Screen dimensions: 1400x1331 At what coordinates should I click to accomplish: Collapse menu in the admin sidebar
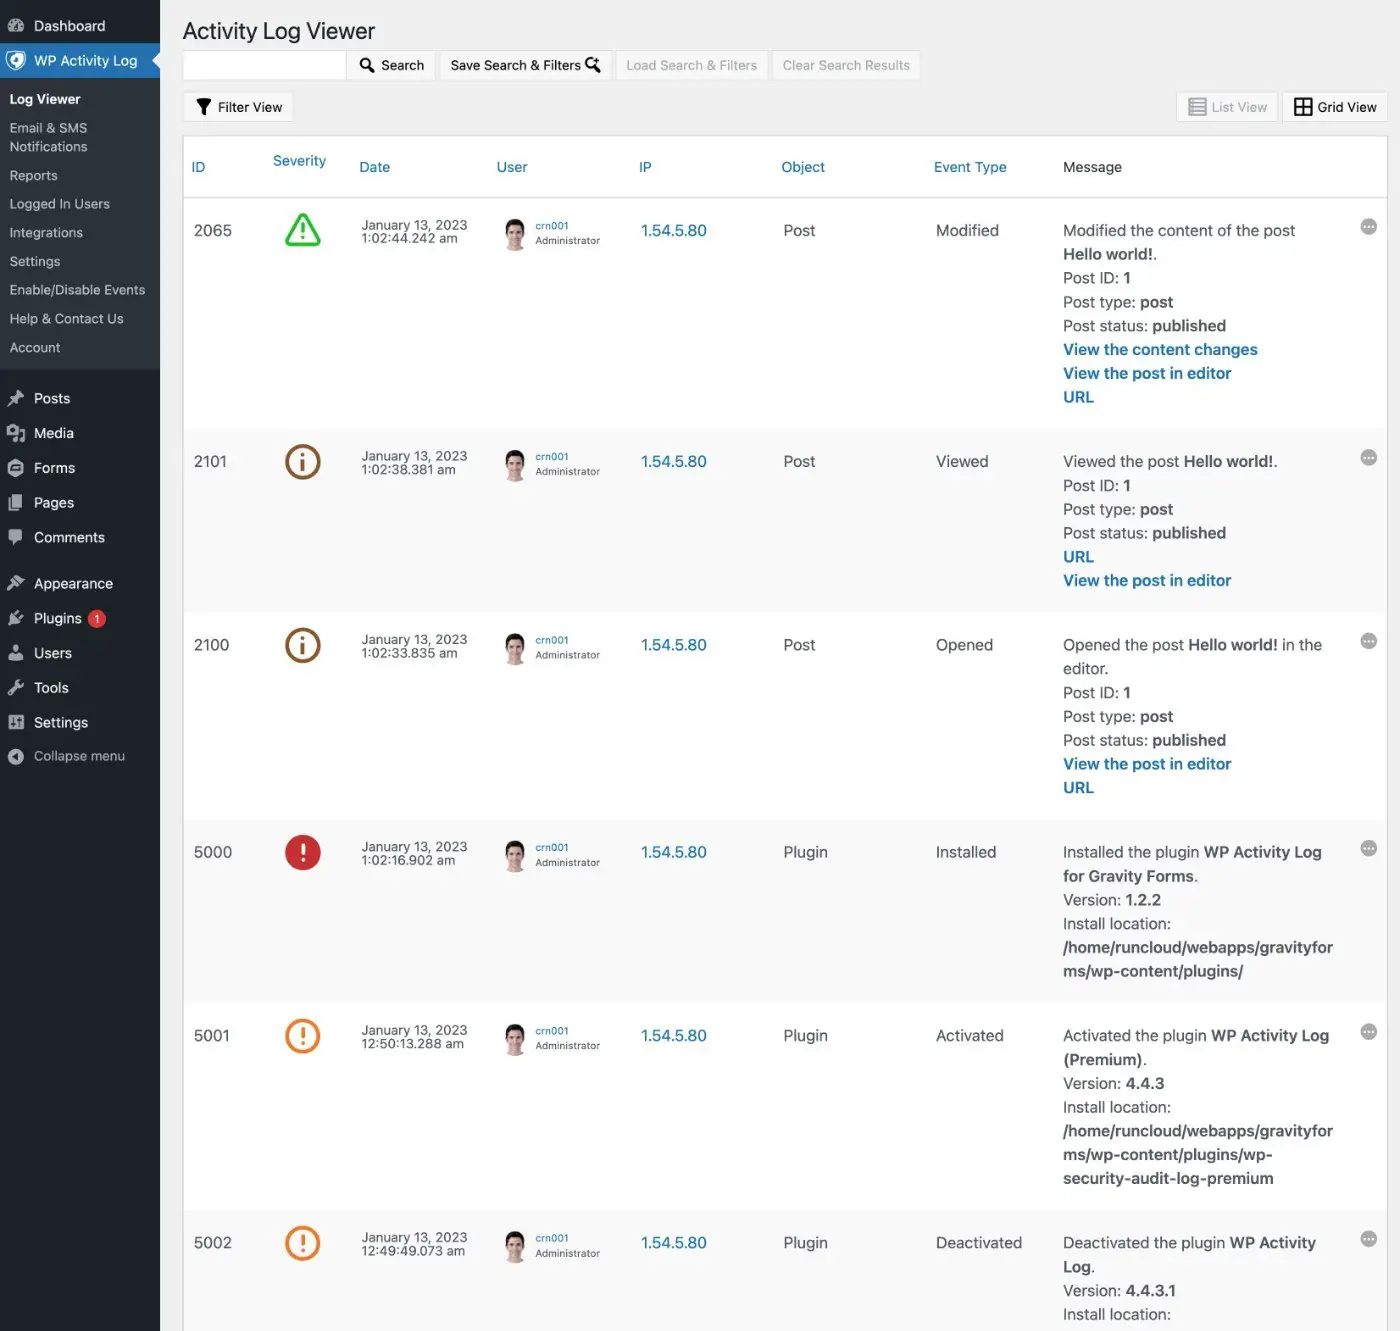coord(78,757)
